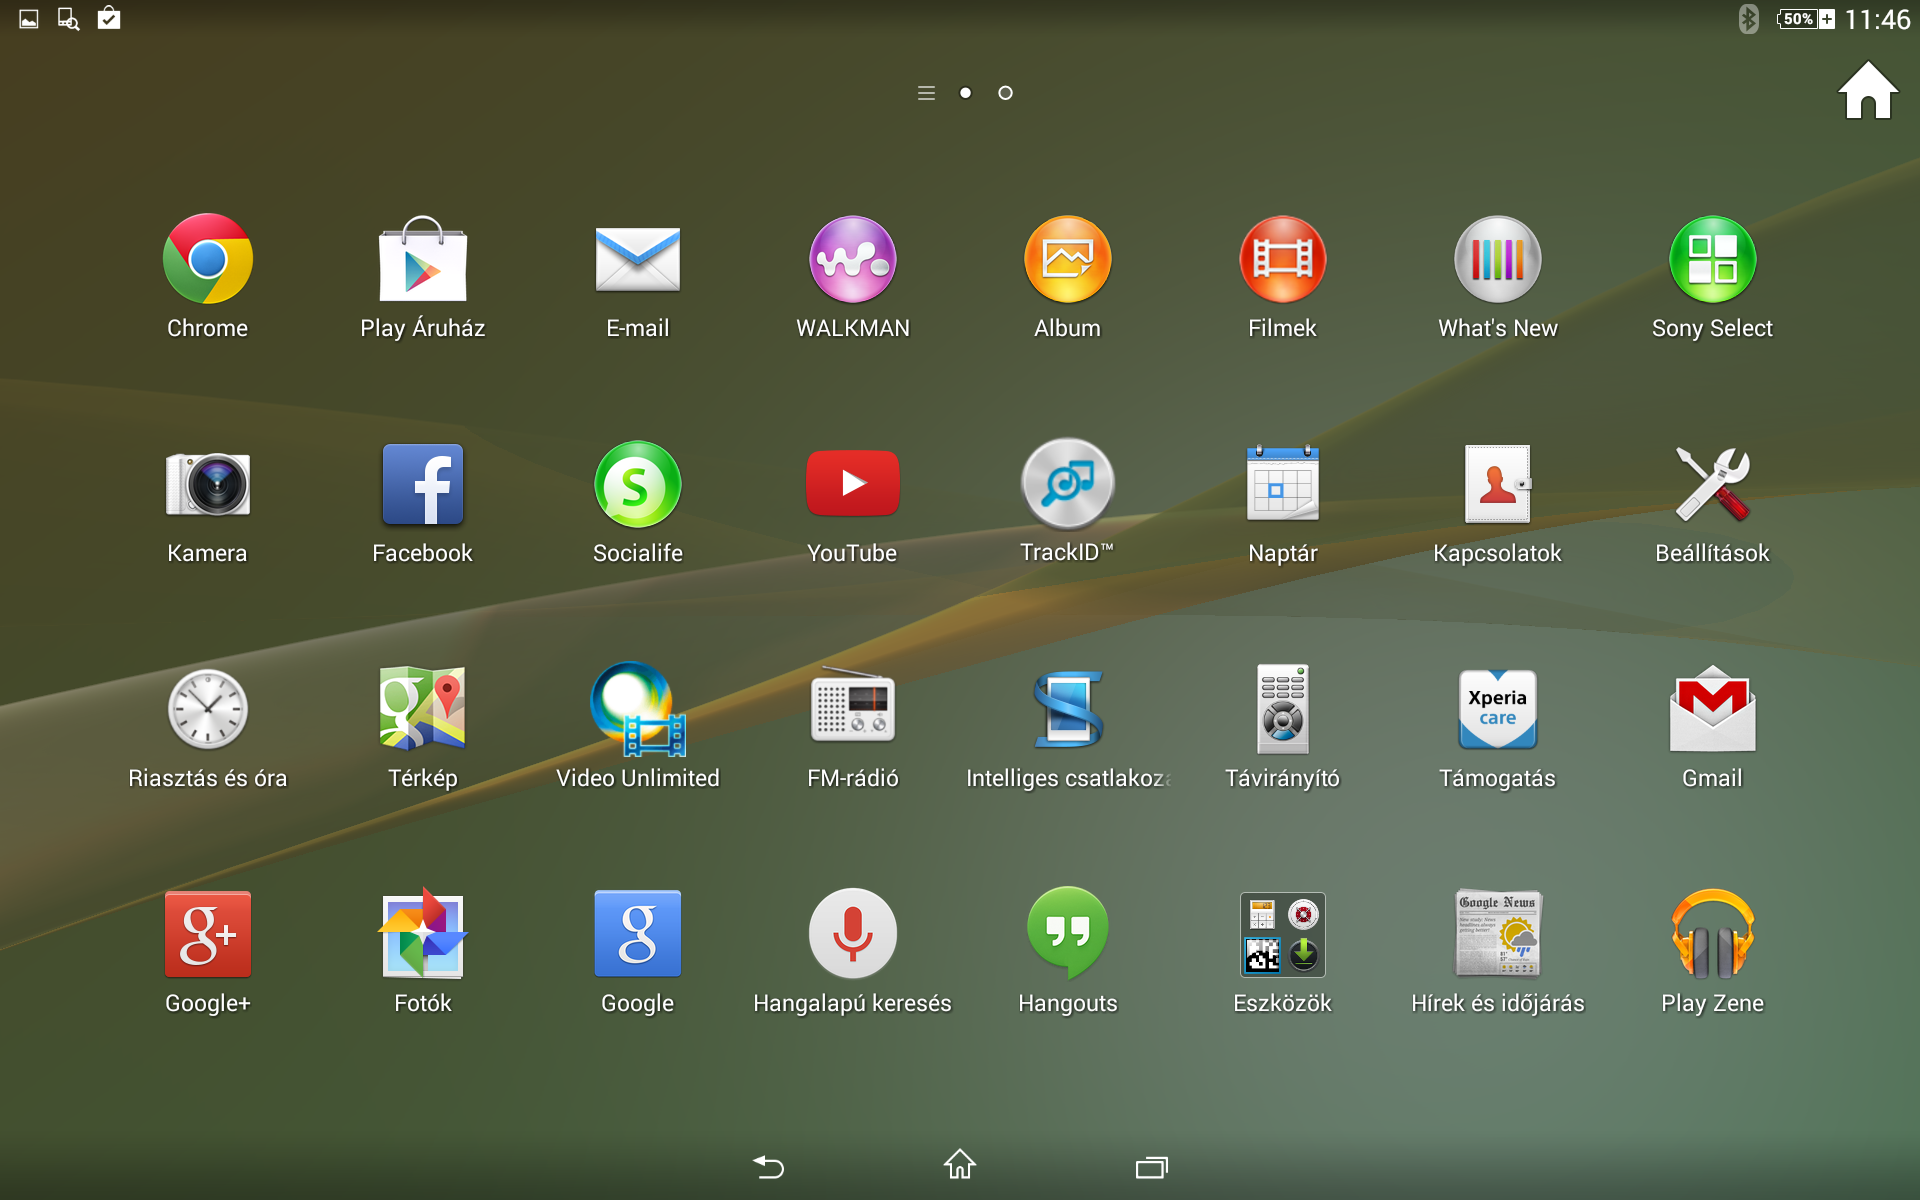Tap the Bluetooth status icon
1920x1200 pixels.
[1748, 19]
